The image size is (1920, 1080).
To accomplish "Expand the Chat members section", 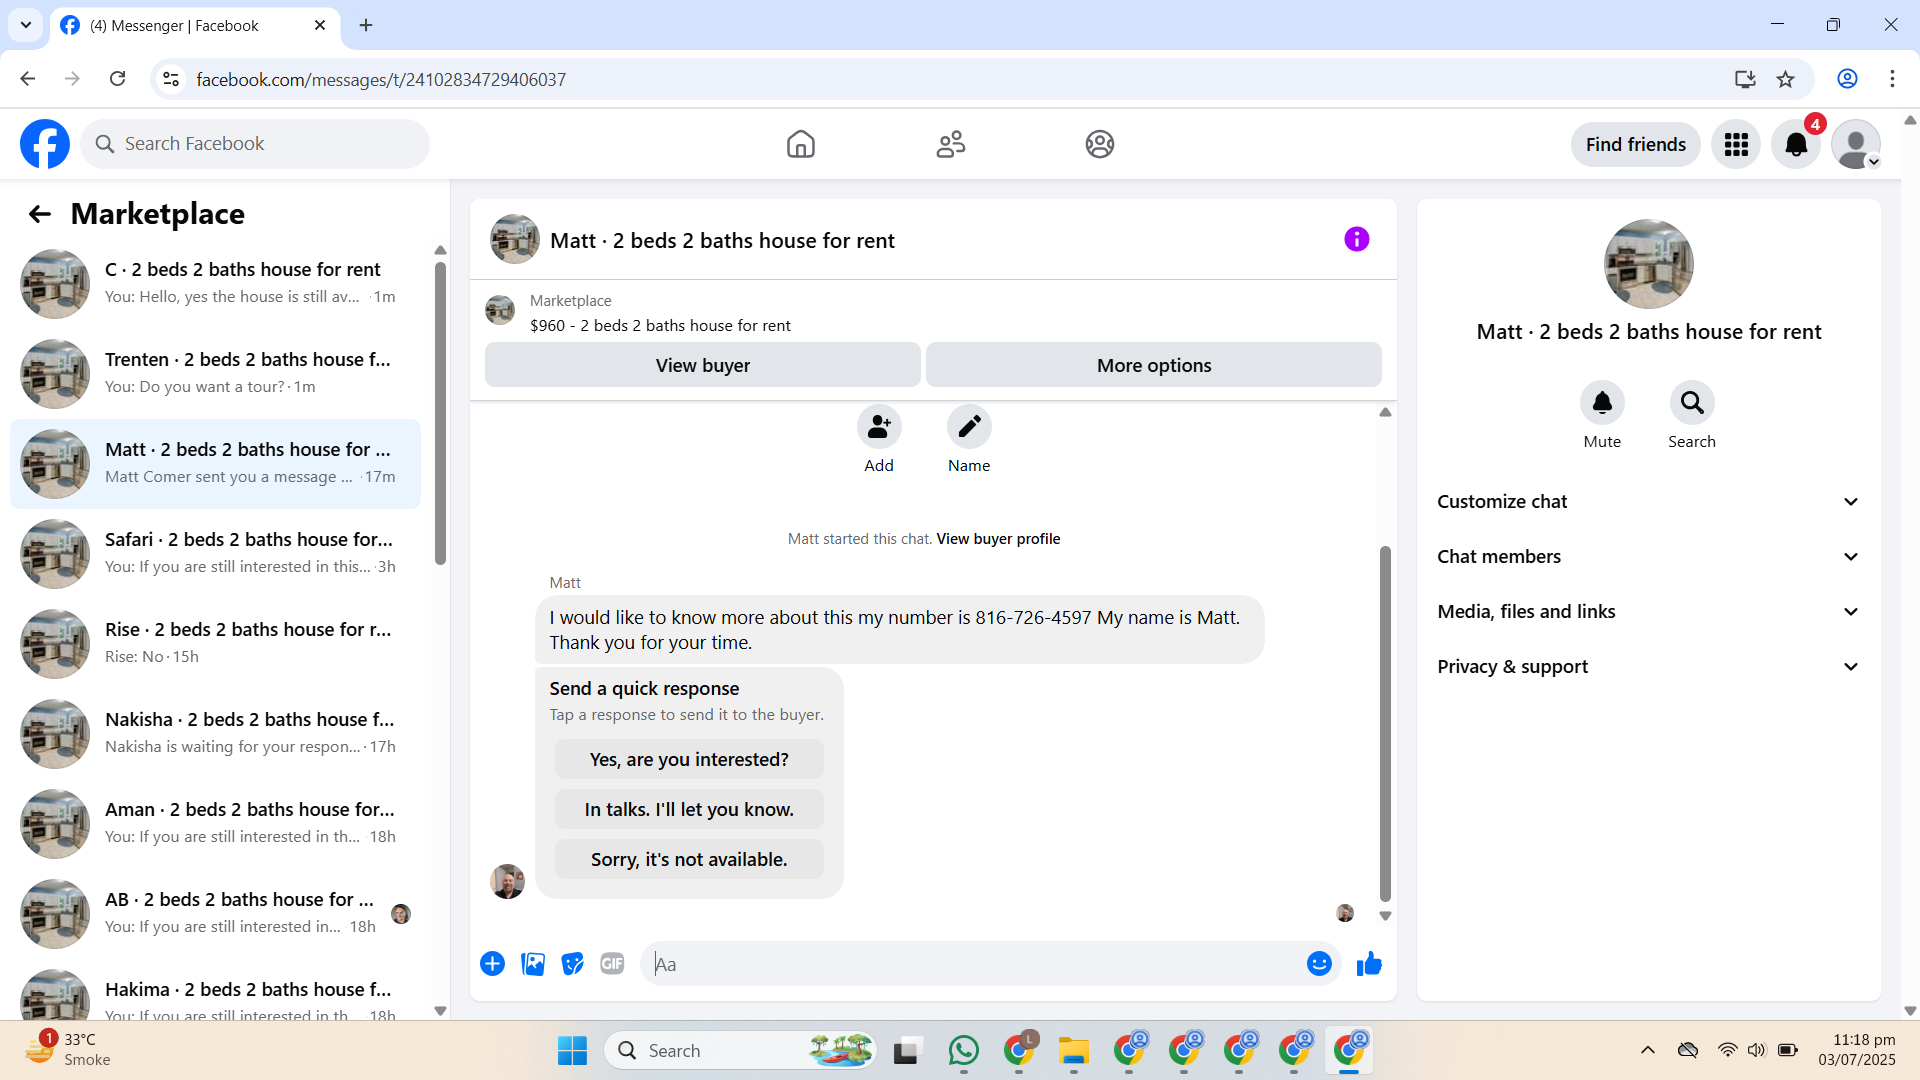I will click(1648, 557).
